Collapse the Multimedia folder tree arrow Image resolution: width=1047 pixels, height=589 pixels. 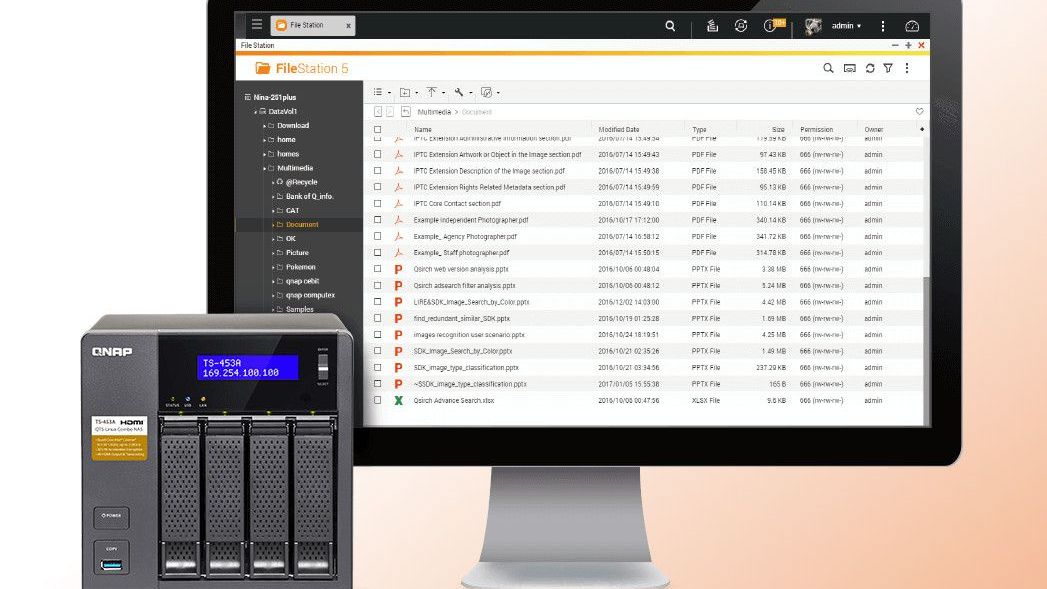(x=264, y=168)
